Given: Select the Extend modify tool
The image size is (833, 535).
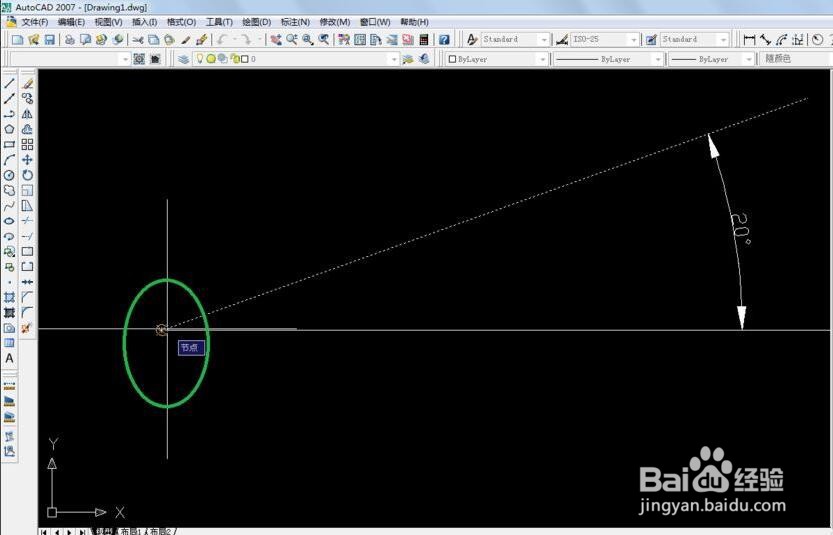Looking at the screenshot, I should [x=28, y=236].
